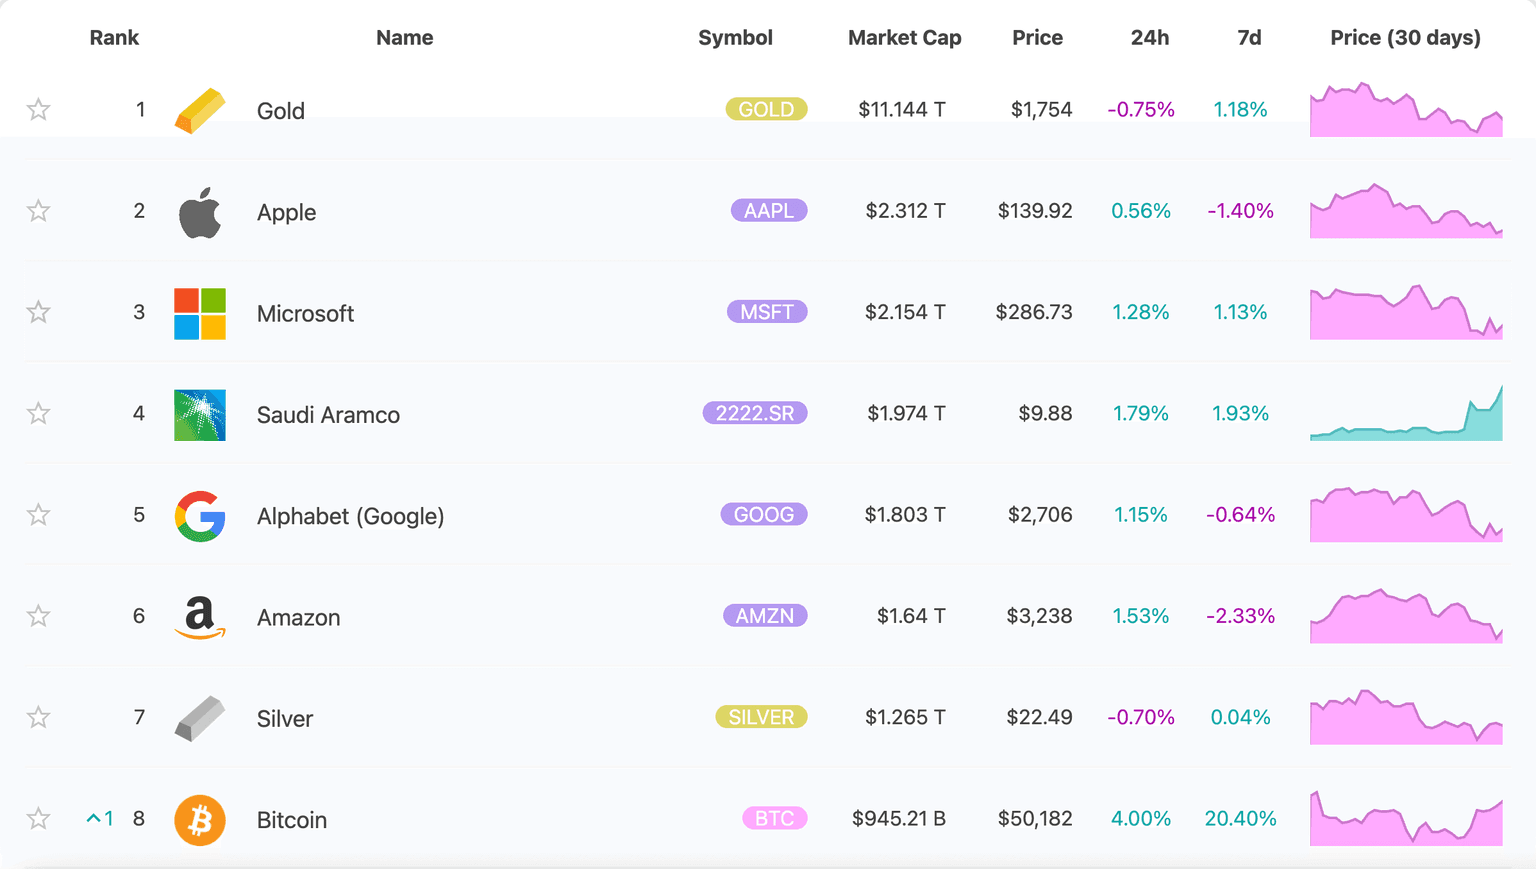
Task: Toggle favorite star for Gold
Action: click(x=38, y=109)
